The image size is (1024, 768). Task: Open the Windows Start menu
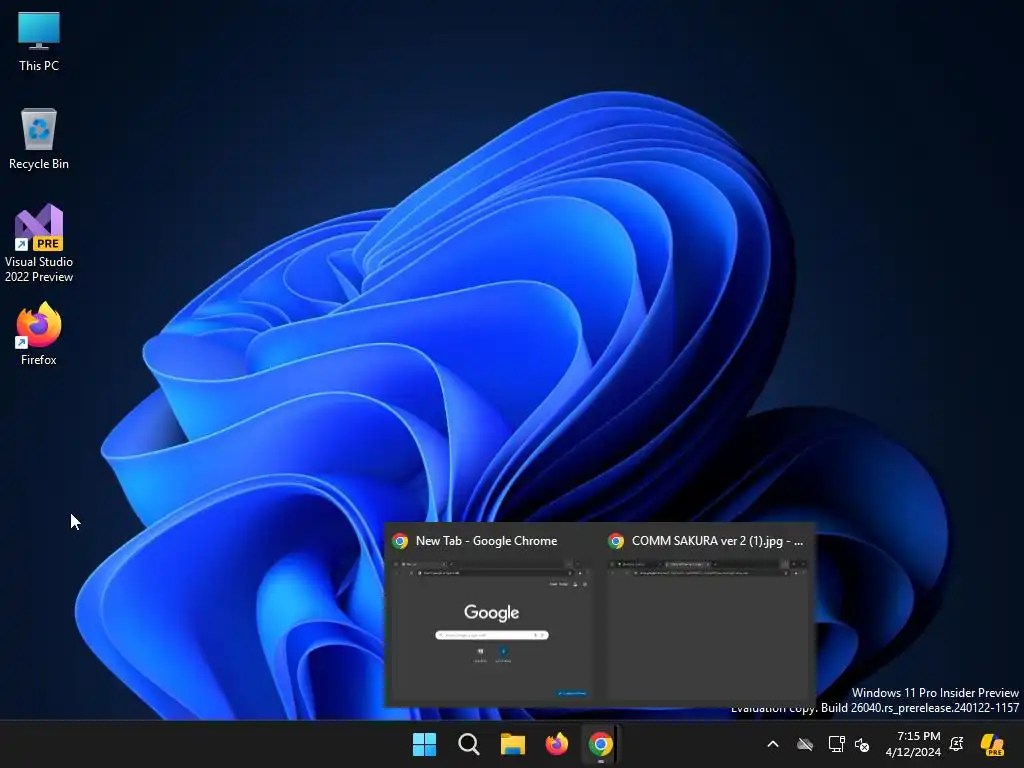(x=424, y=744)
